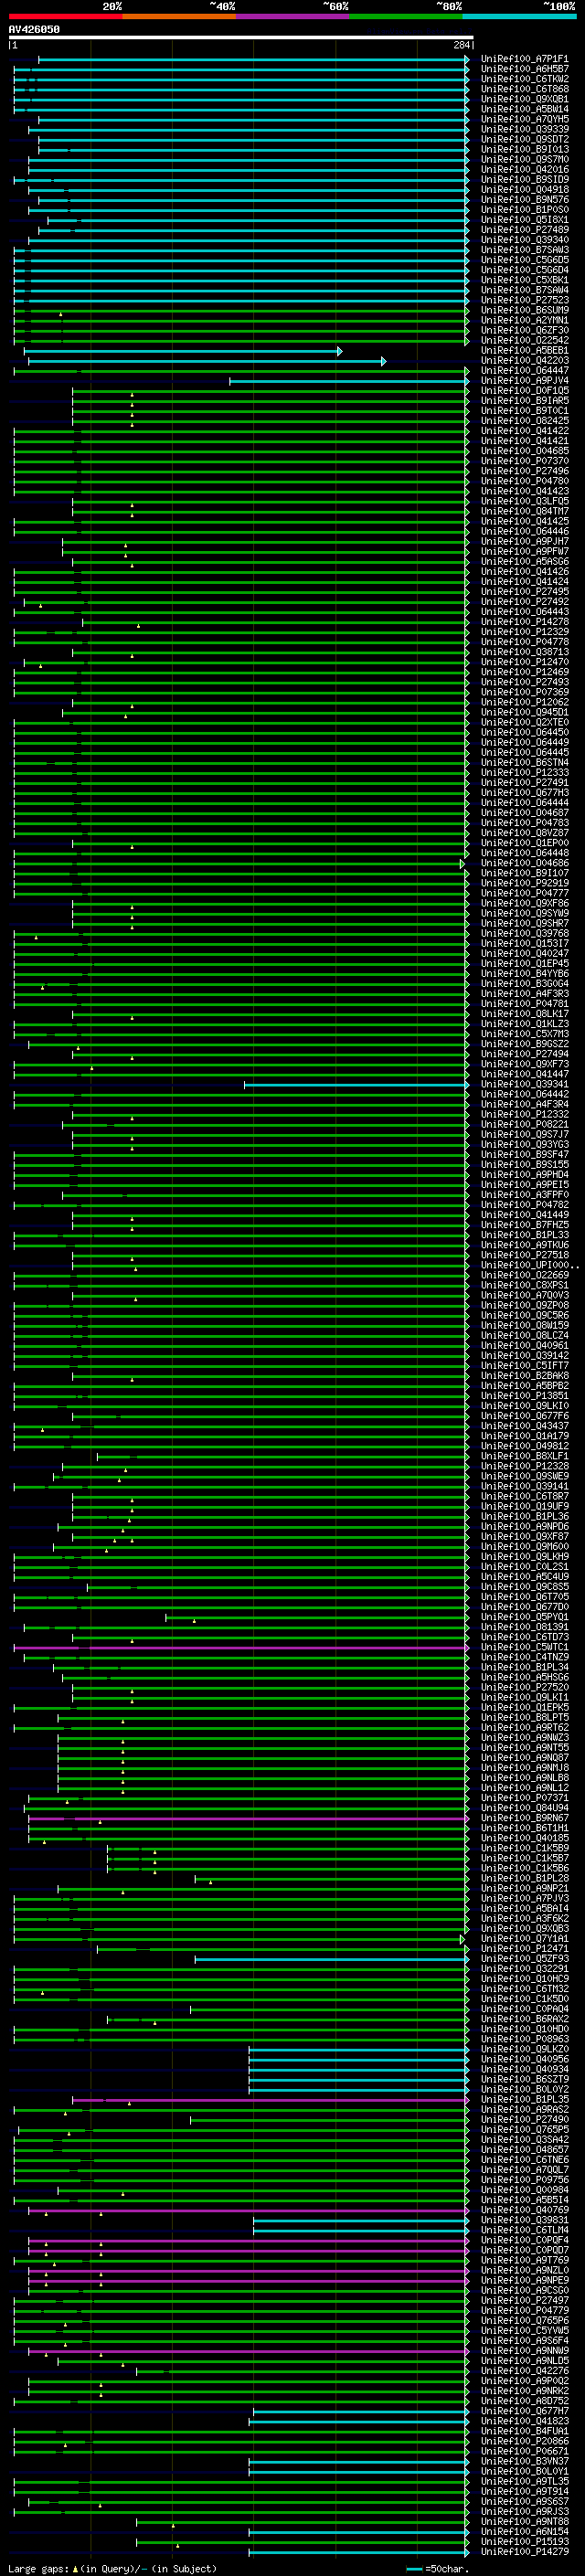
Task: Click hit UniRef100_A2YMN1
Action: 524,320
